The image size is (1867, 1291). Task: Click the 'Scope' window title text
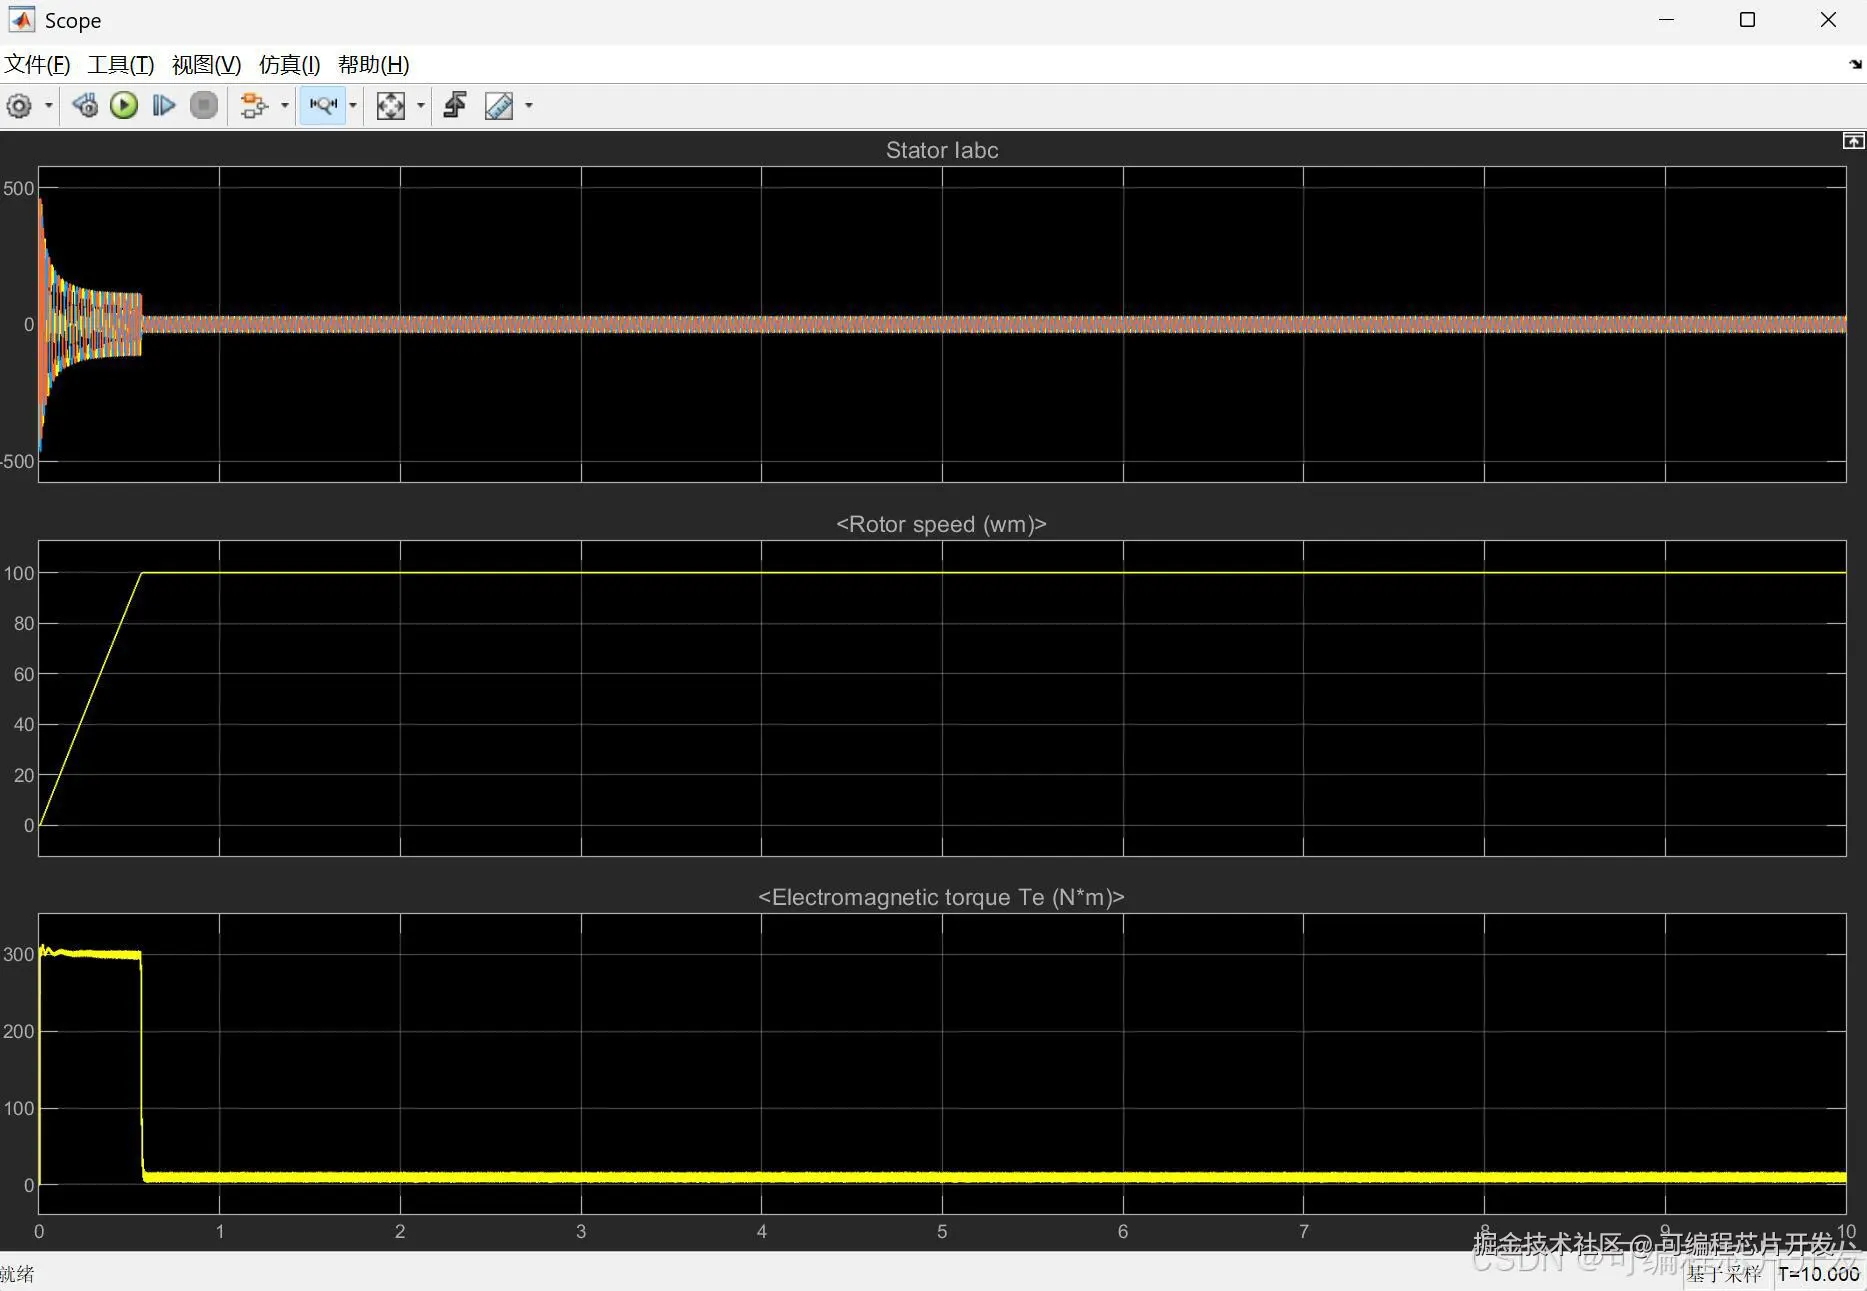(73, 21)
